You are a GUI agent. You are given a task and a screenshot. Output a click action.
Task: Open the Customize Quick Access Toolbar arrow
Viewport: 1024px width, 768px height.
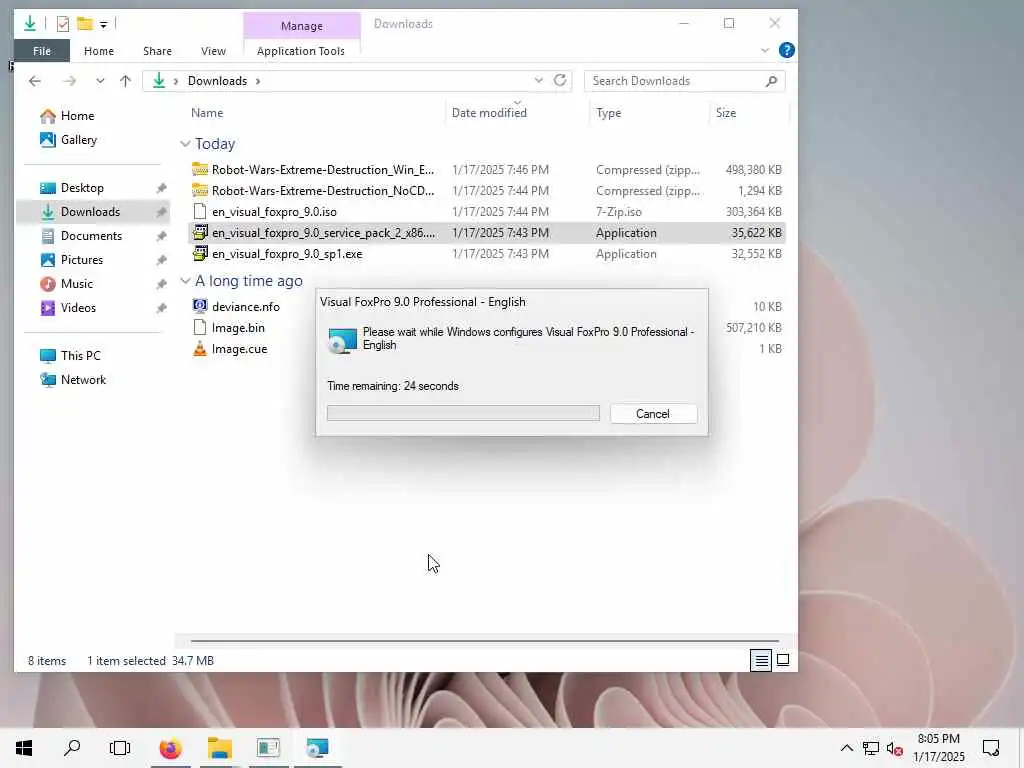[x=103, y=25]
